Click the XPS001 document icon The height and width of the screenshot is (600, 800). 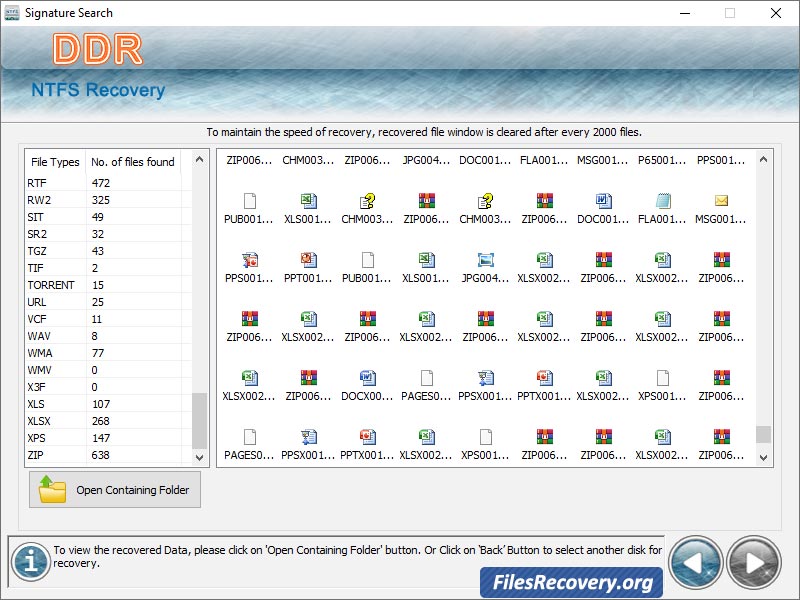pyautogui.click(x=662, y=380)
